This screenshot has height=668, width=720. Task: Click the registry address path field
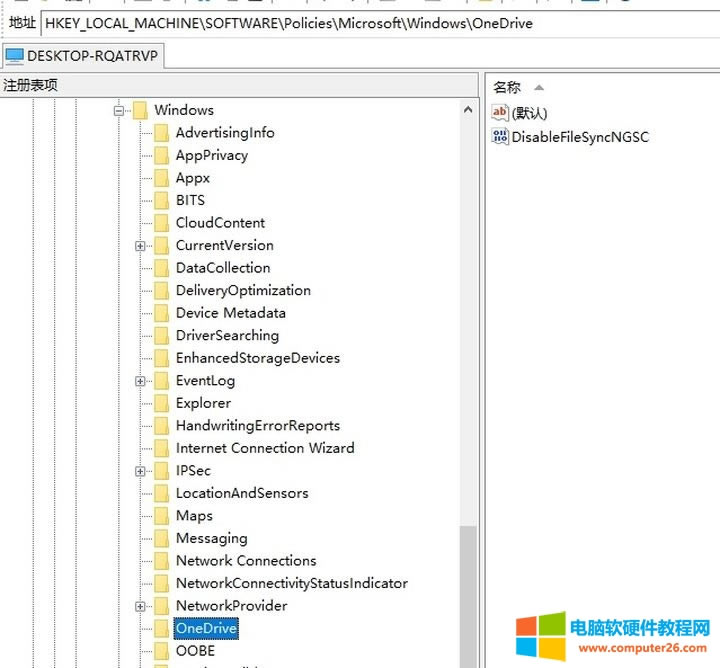pos(380,23)
